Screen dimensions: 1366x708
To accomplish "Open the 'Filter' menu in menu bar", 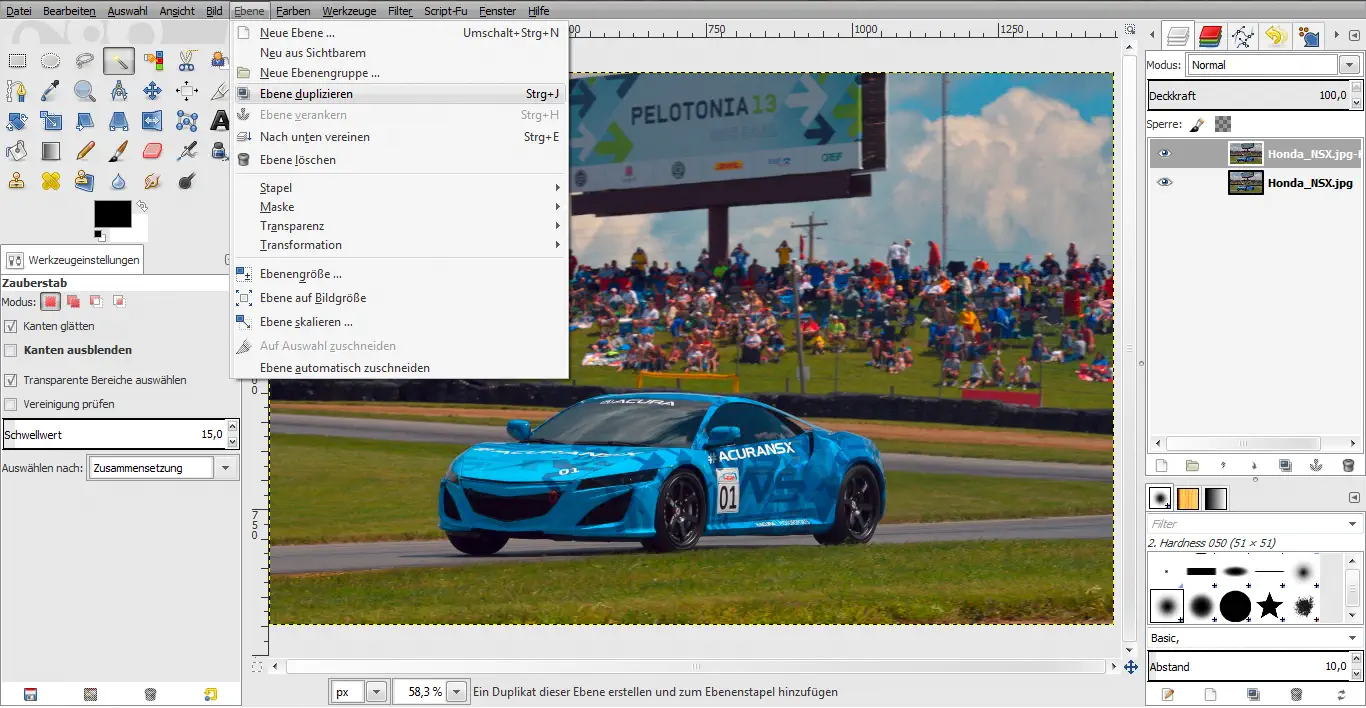I will tap(400, 11).
